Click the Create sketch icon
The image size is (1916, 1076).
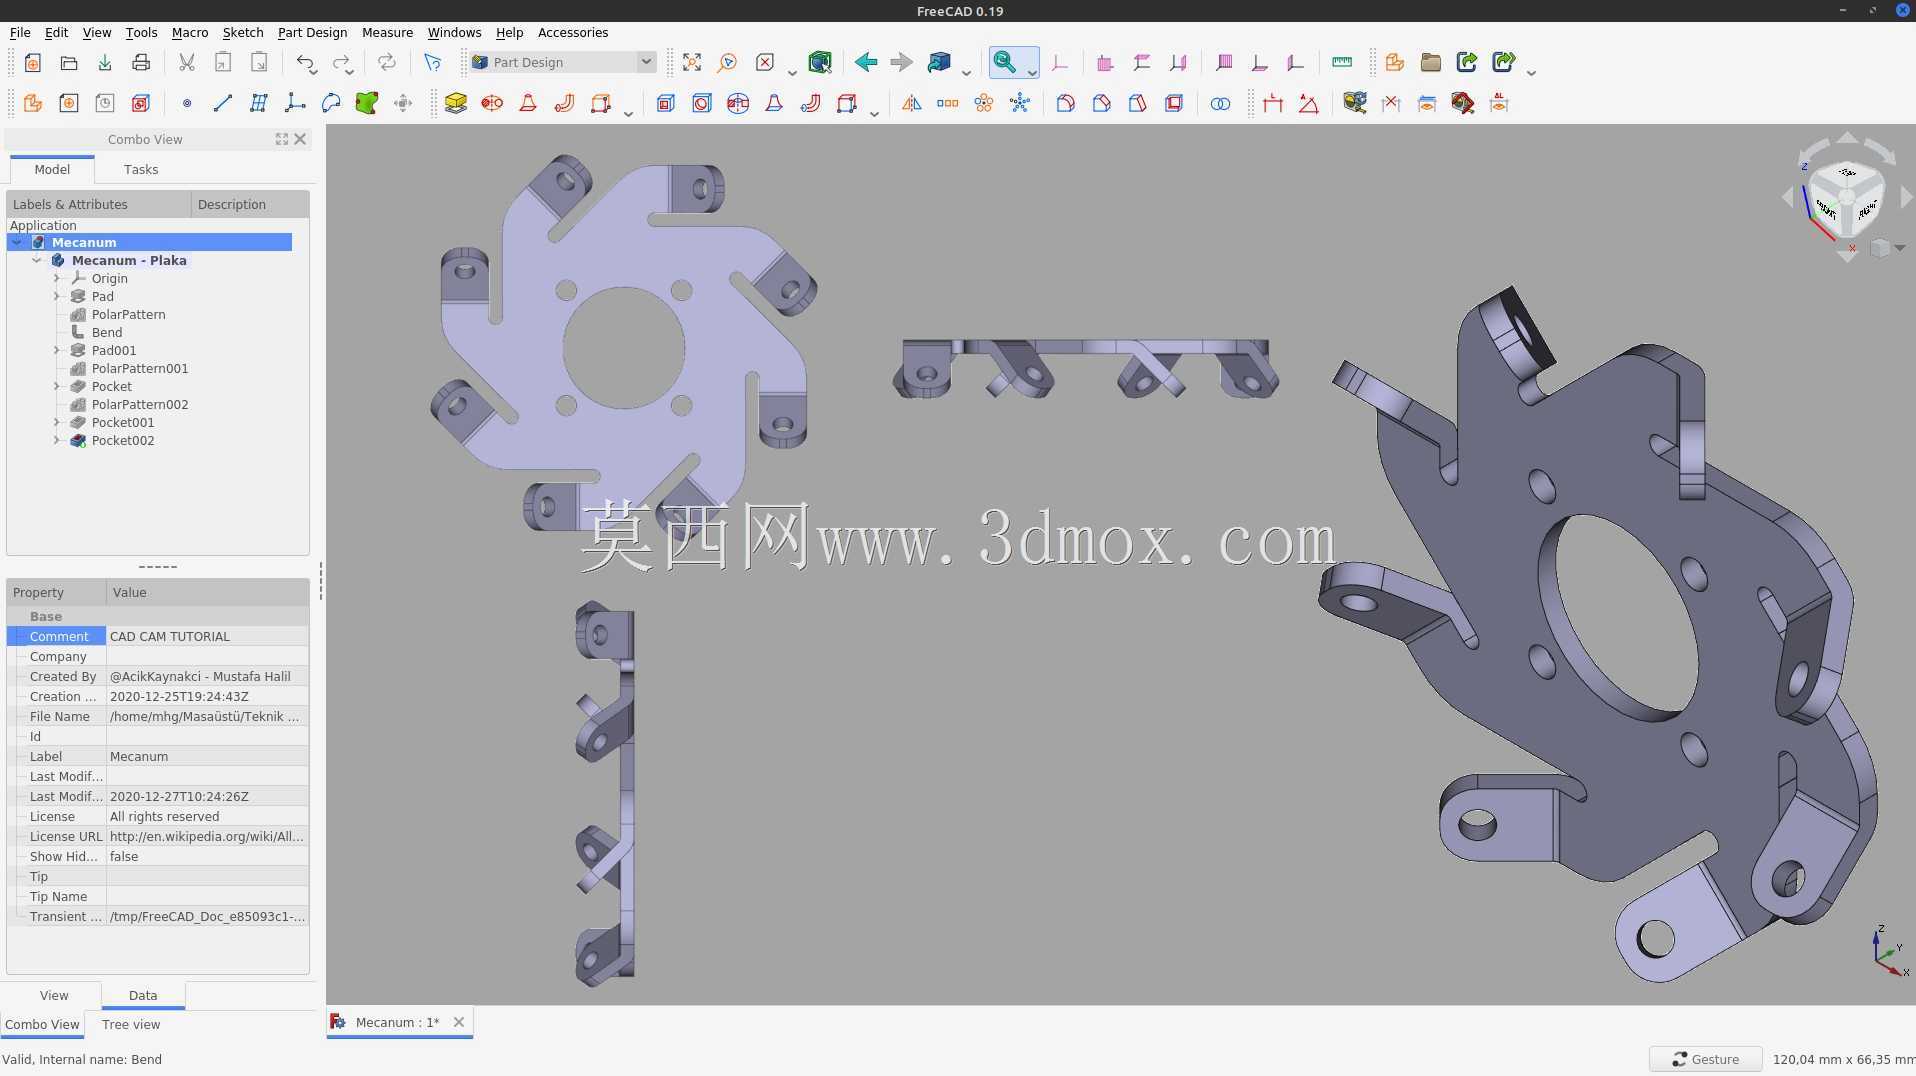coord(69,103)
